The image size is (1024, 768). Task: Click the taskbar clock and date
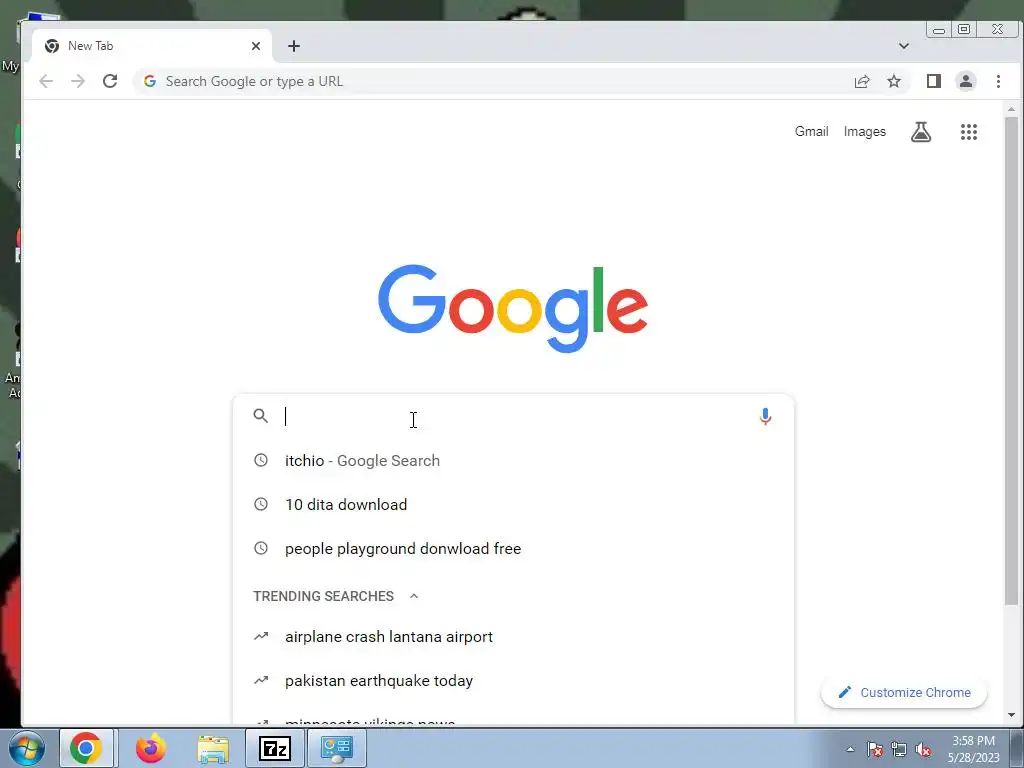(973, 749)
